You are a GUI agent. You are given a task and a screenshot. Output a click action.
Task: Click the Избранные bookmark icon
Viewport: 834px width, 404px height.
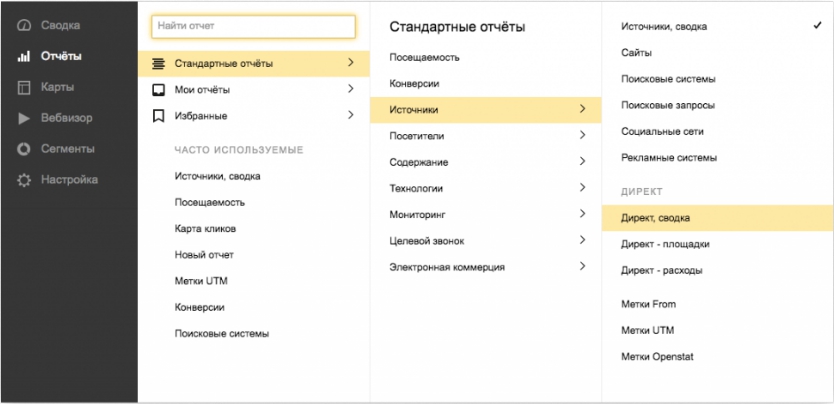coord(159,116)
